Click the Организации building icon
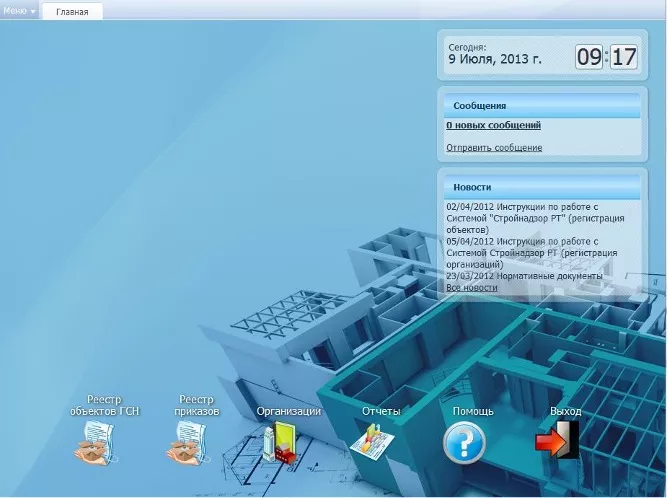668x498 pixels. click(x=280, y=443)
